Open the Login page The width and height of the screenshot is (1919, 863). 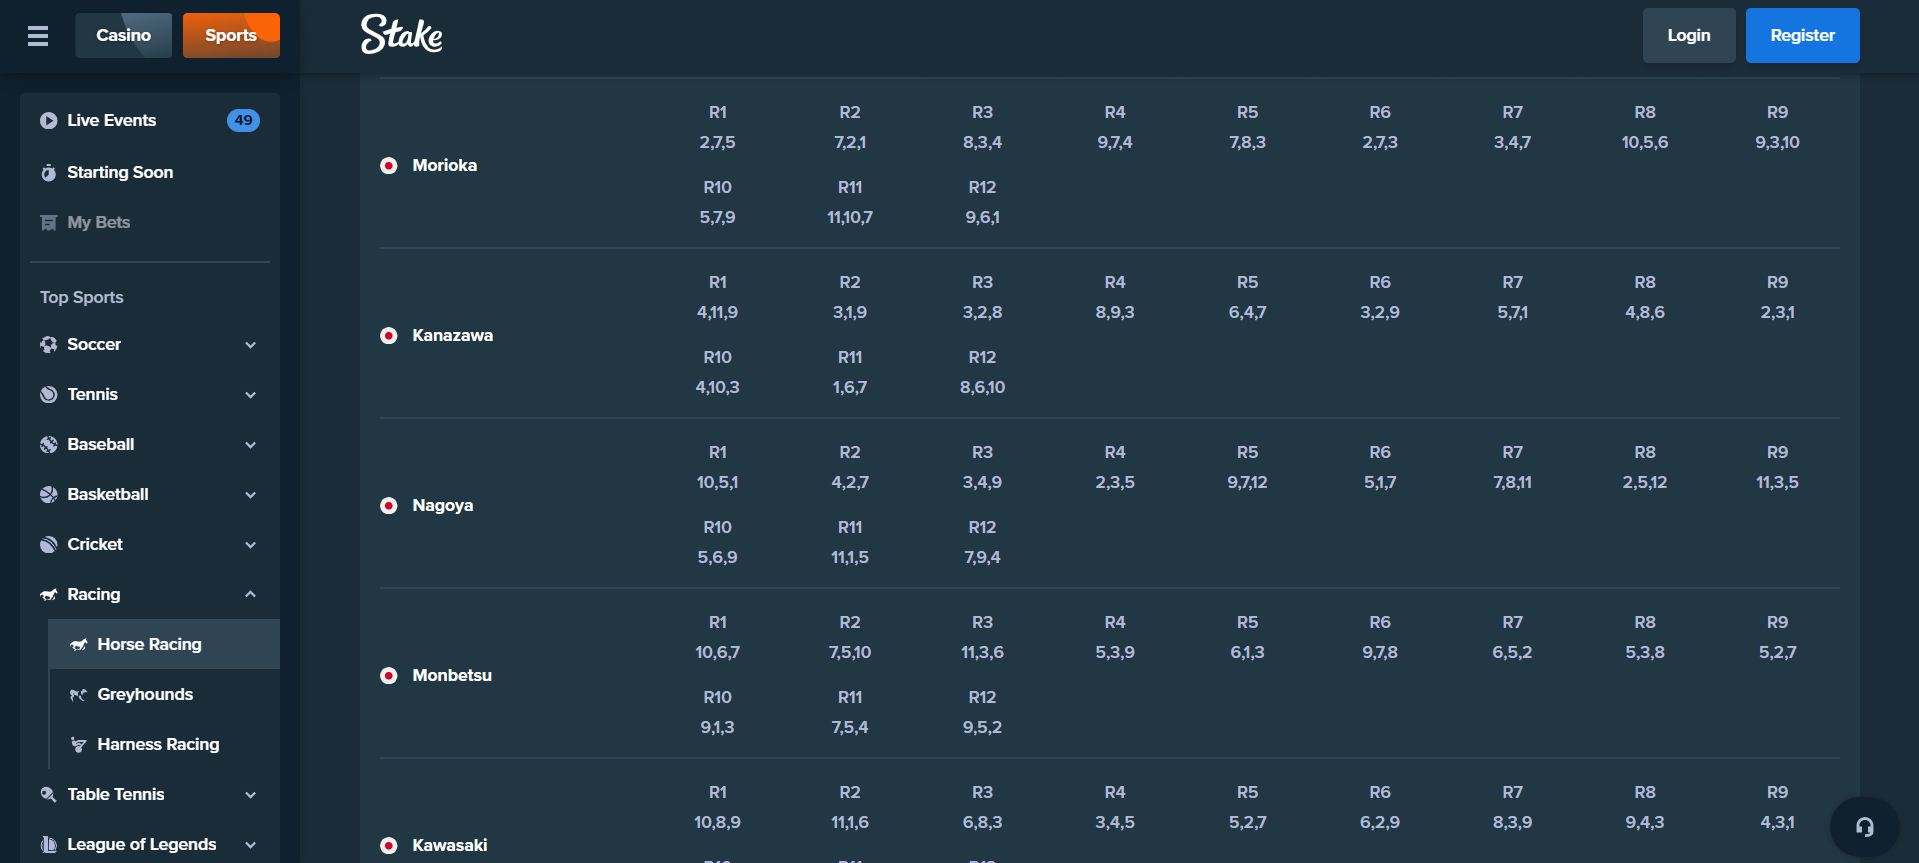pyautogui.click(x=1688, y=35)
